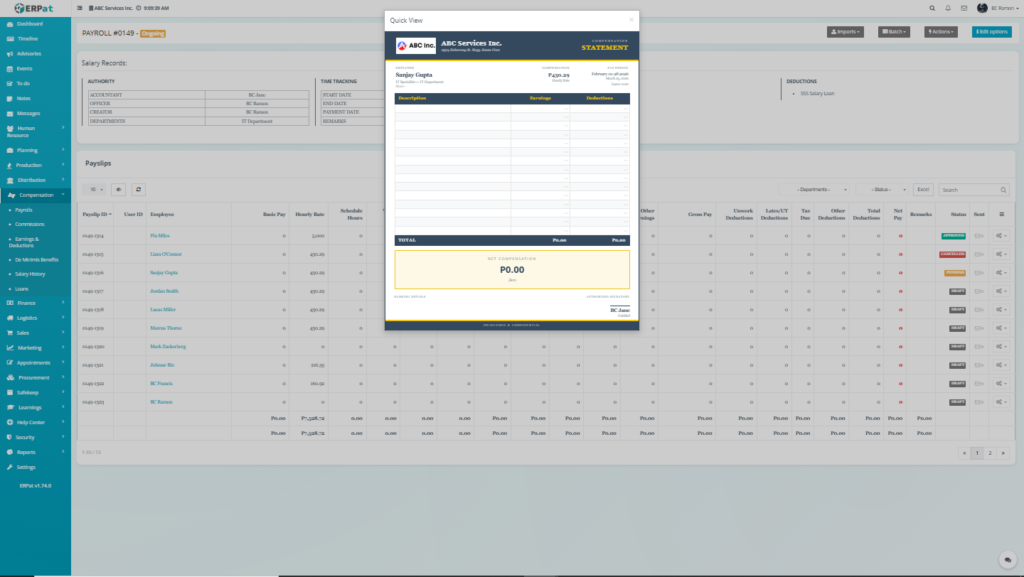
Task: Click the CANCELLED status badge
Action: point(952,254)
